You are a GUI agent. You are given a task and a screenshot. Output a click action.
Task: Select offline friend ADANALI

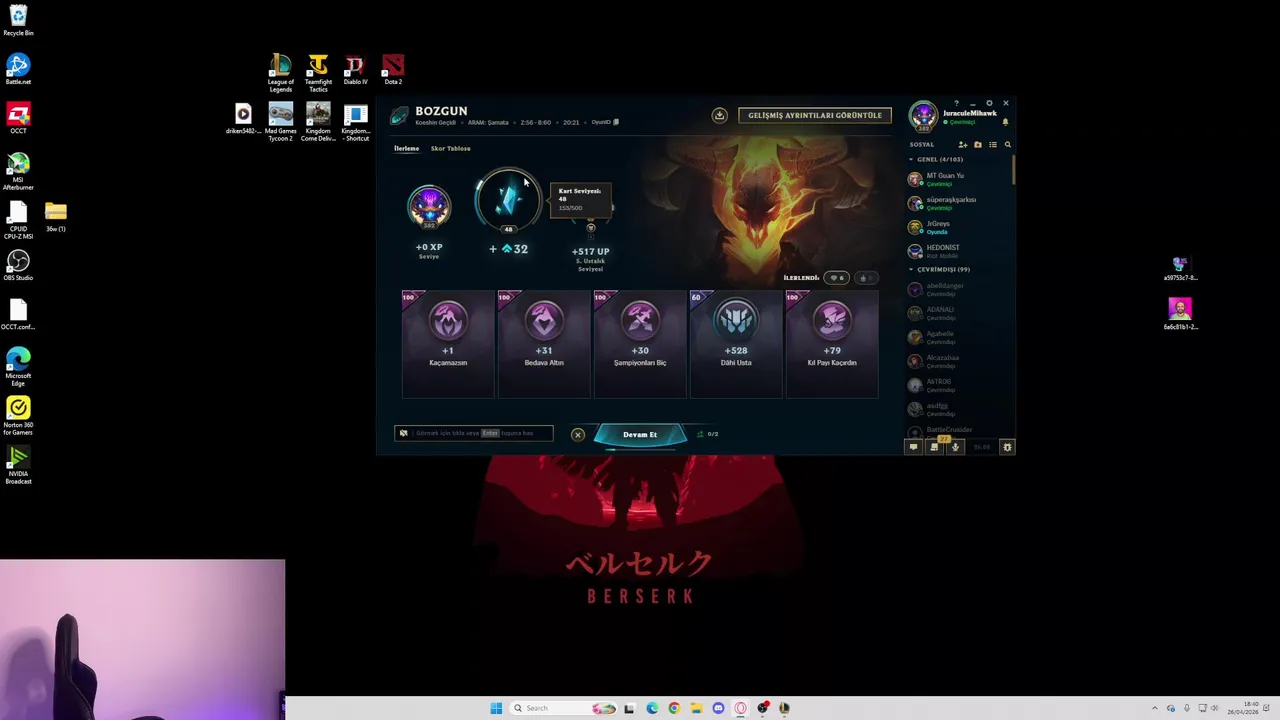pyautogui.click(x=958, y=313)
